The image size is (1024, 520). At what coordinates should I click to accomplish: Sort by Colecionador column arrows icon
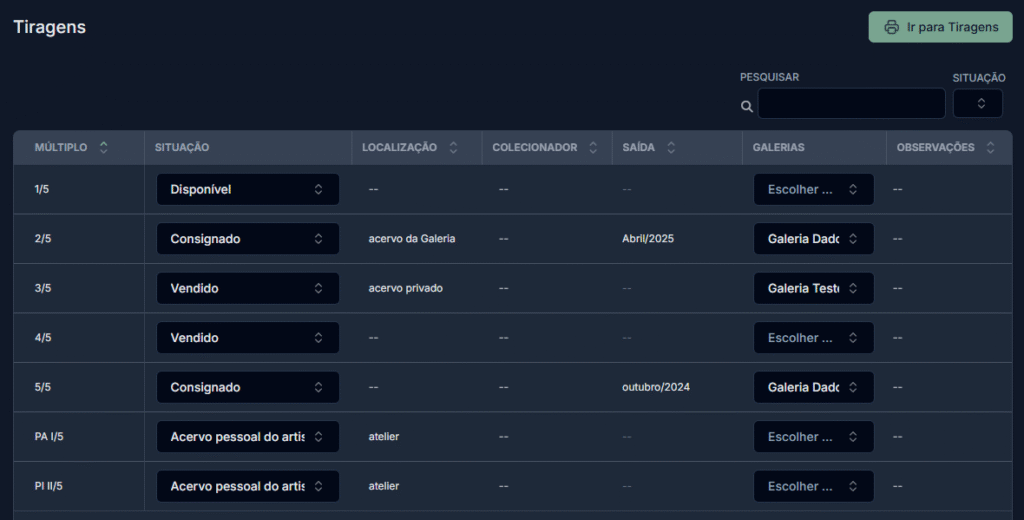(593, 147)
